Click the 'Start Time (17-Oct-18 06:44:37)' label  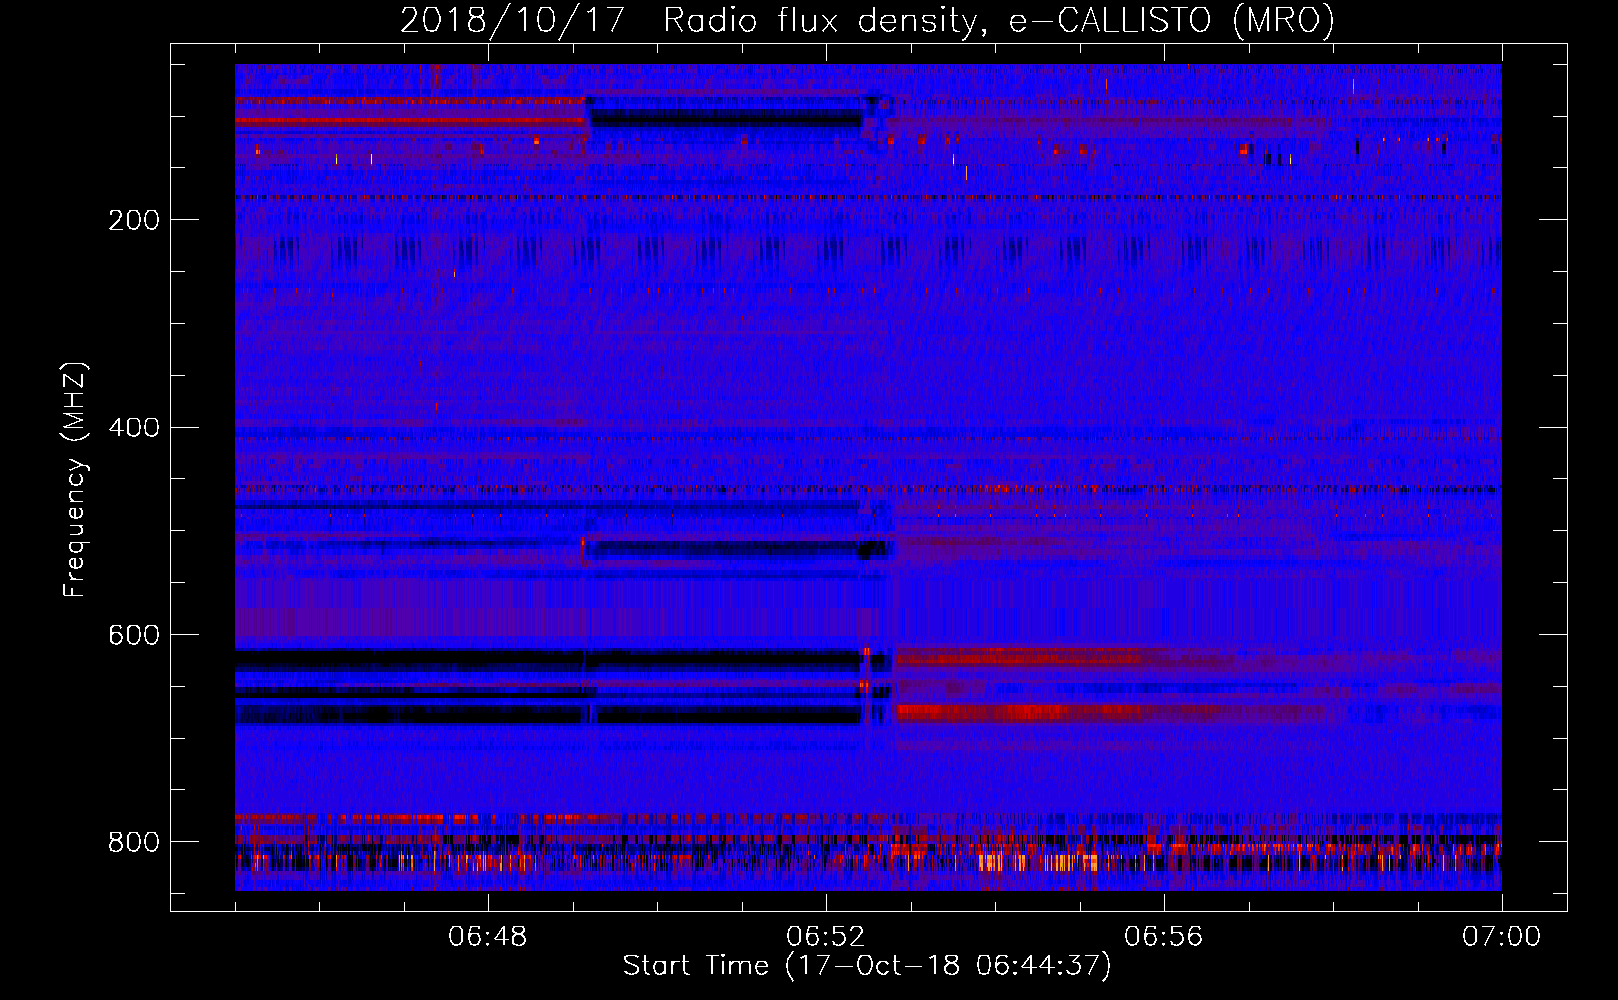click(867, 966)
